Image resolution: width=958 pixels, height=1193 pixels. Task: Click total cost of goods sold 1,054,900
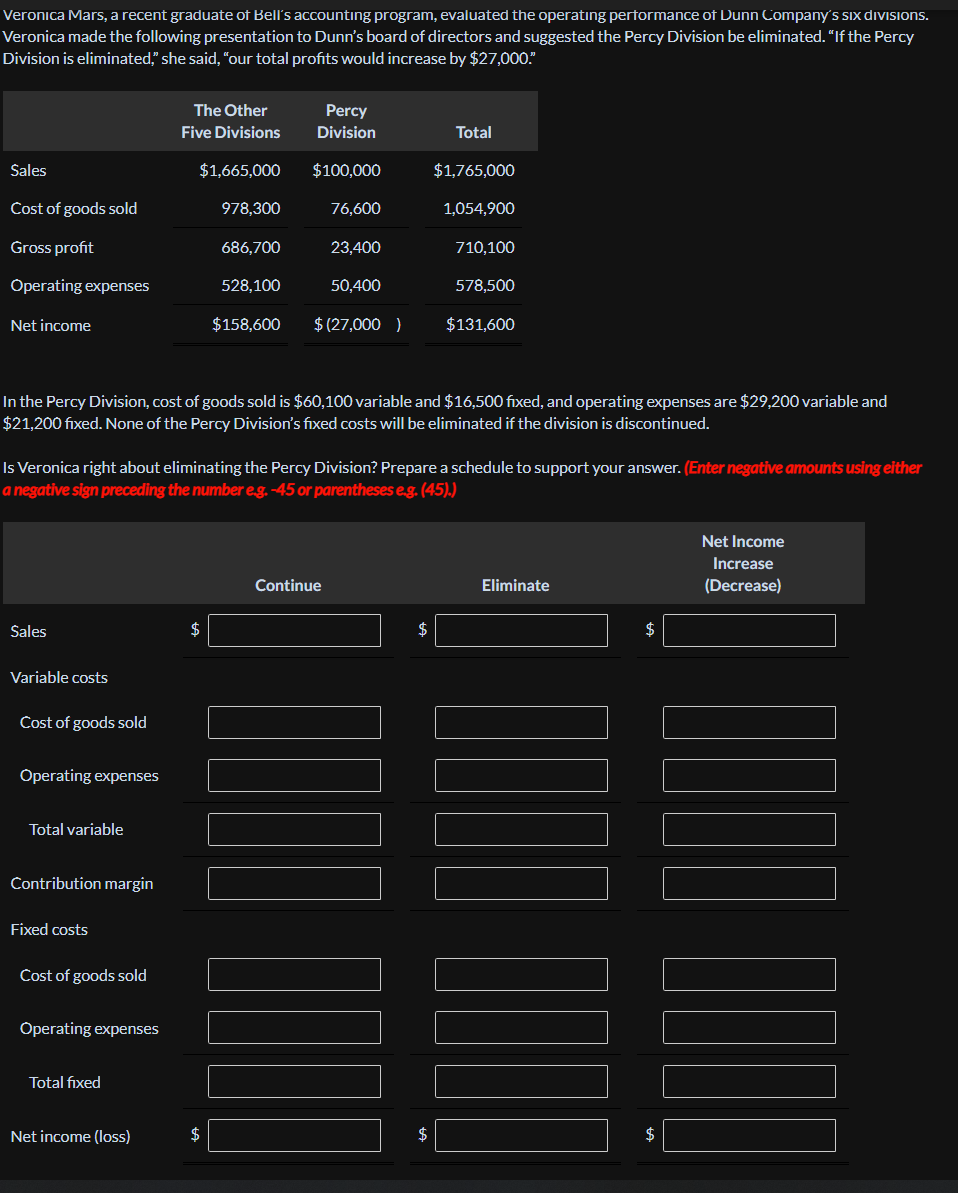pos(479,208)
